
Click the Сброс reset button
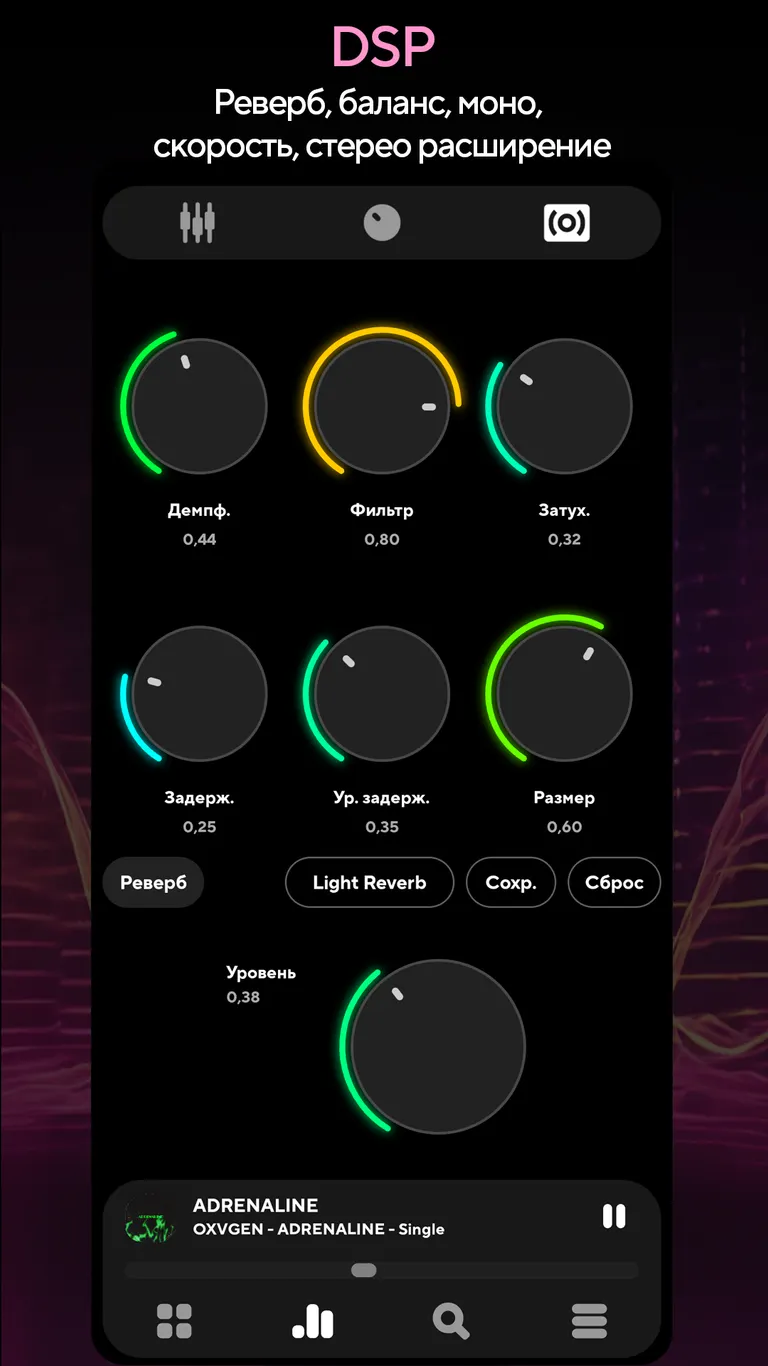(x=614, y=883)
